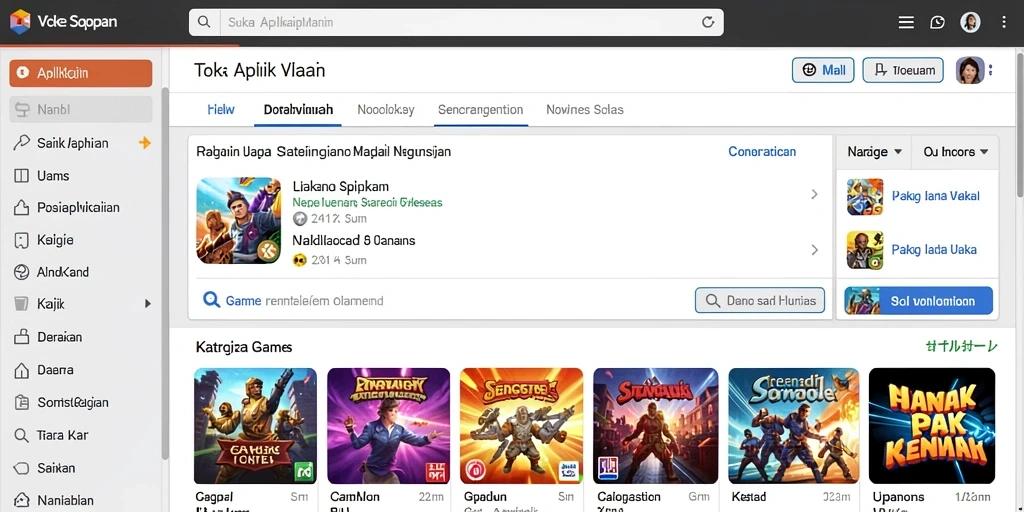Click the Conoratican link
The height and width of the screenshot is (512, 1024).
click(761, 152)
